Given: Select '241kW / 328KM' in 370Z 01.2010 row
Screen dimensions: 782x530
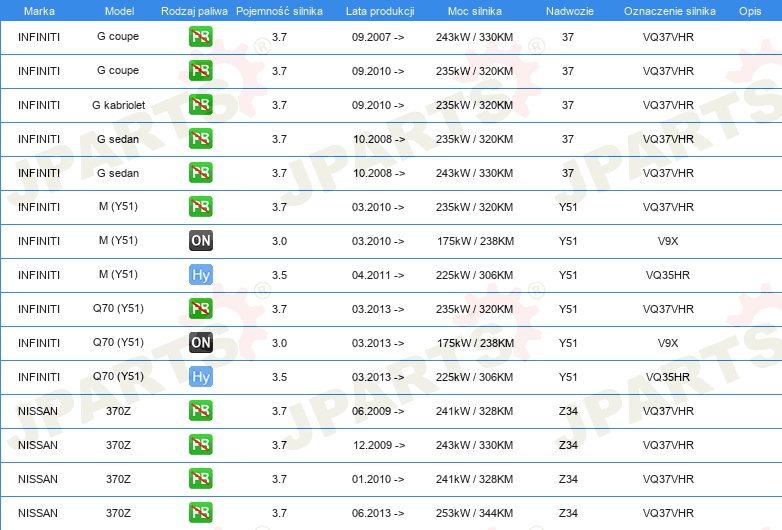Looking at the screenshot, I should 474,479.
